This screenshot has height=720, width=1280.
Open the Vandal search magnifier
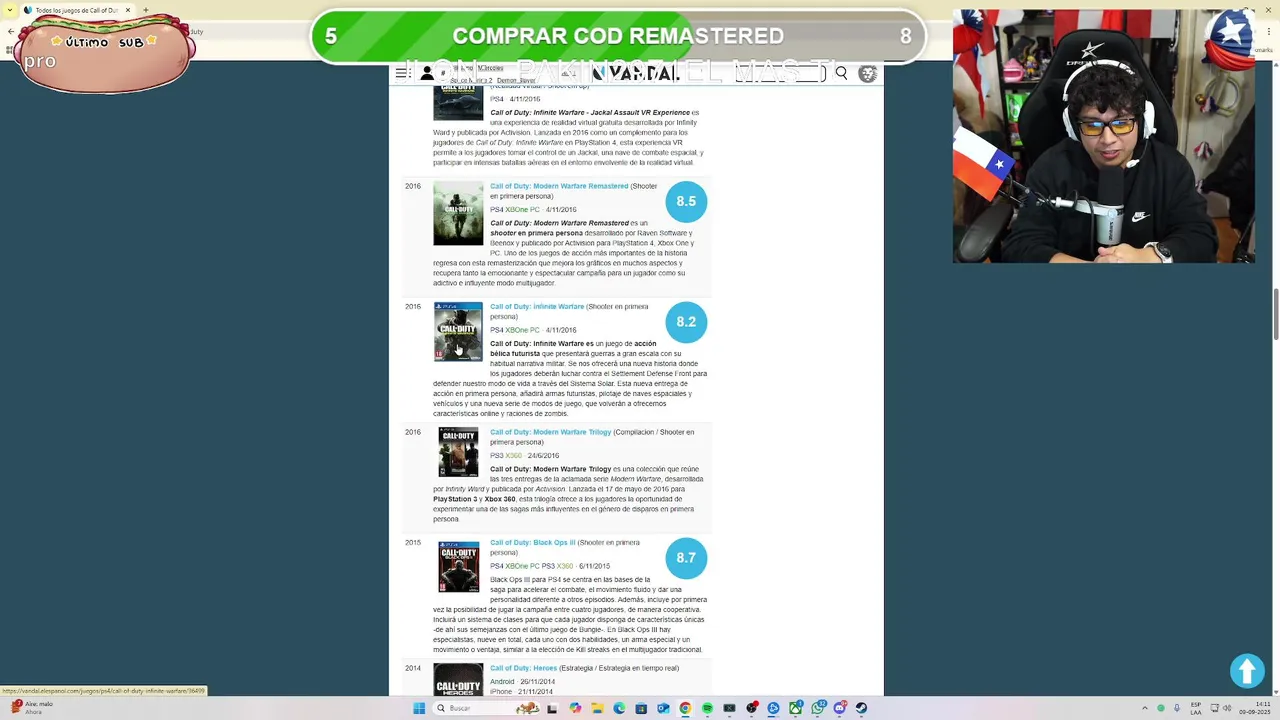pos(841,74)
